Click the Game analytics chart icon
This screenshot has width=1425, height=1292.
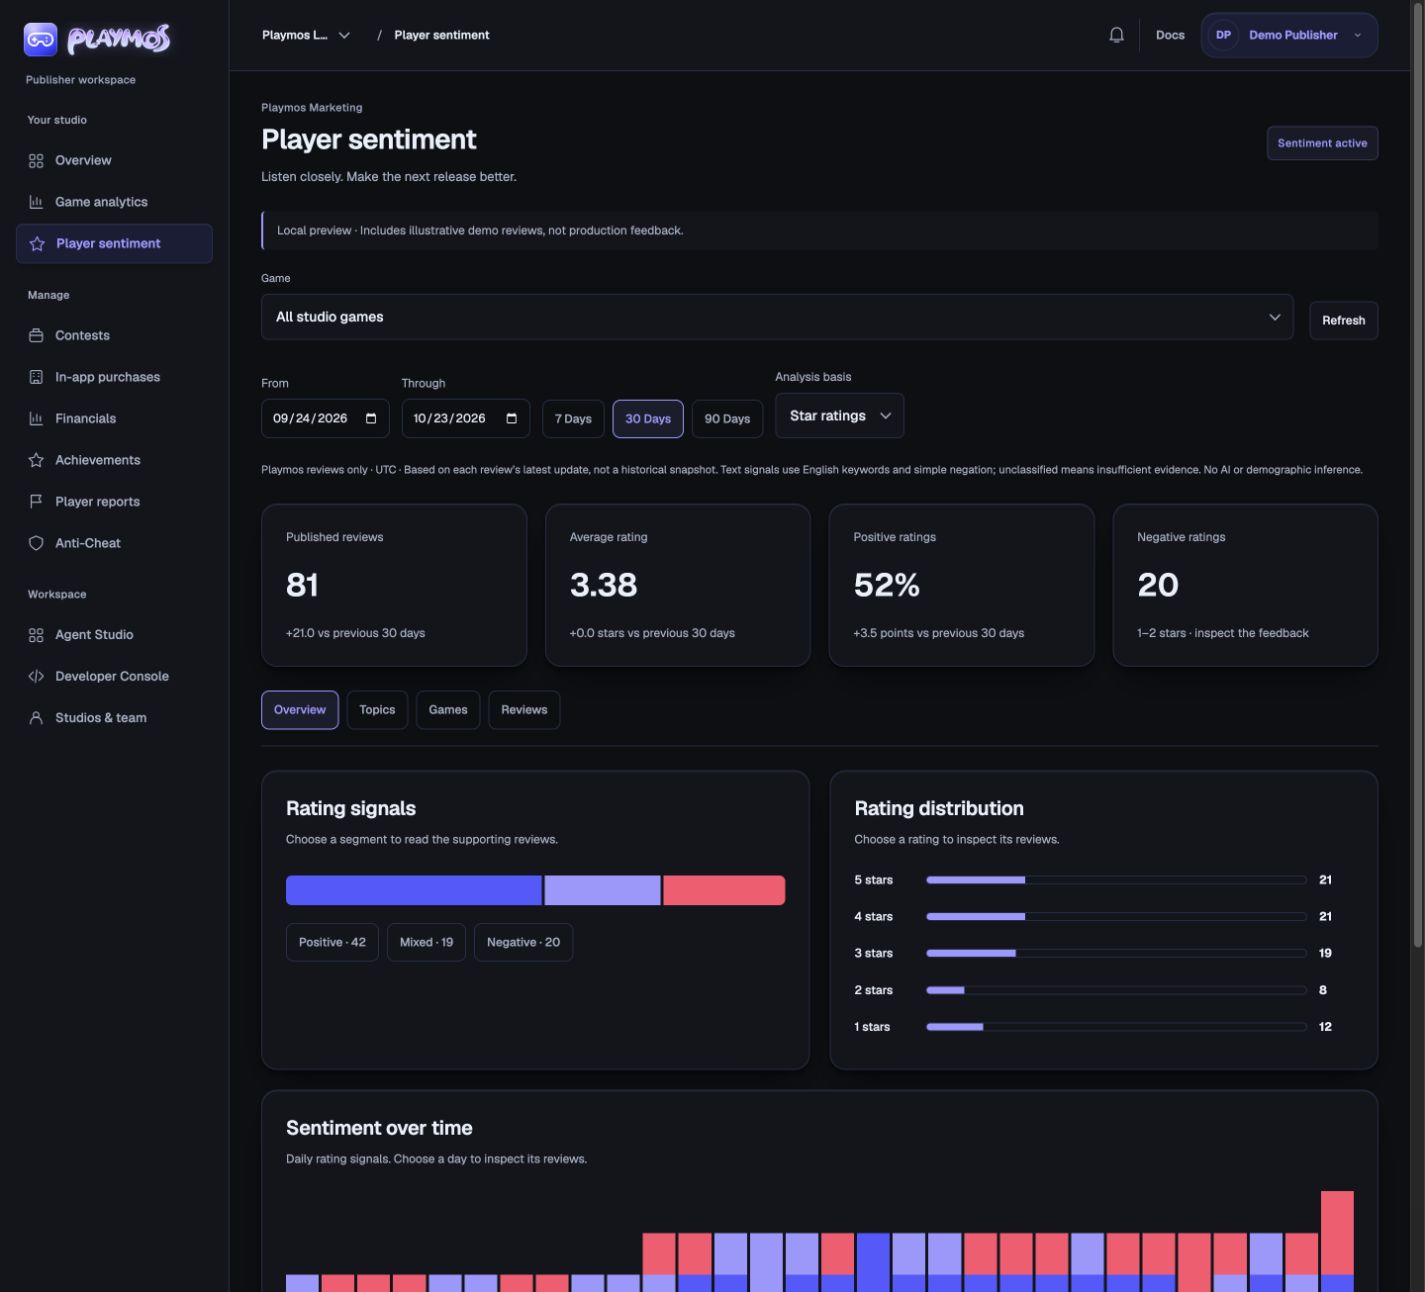coord(36,202)
